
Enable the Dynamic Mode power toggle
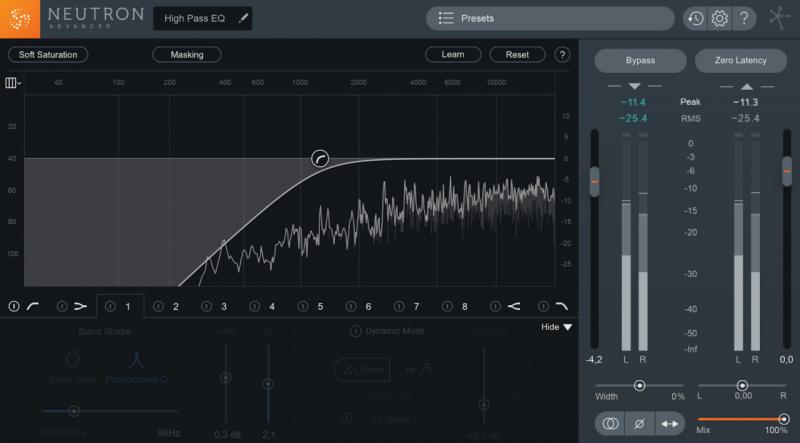coord(356,331)
